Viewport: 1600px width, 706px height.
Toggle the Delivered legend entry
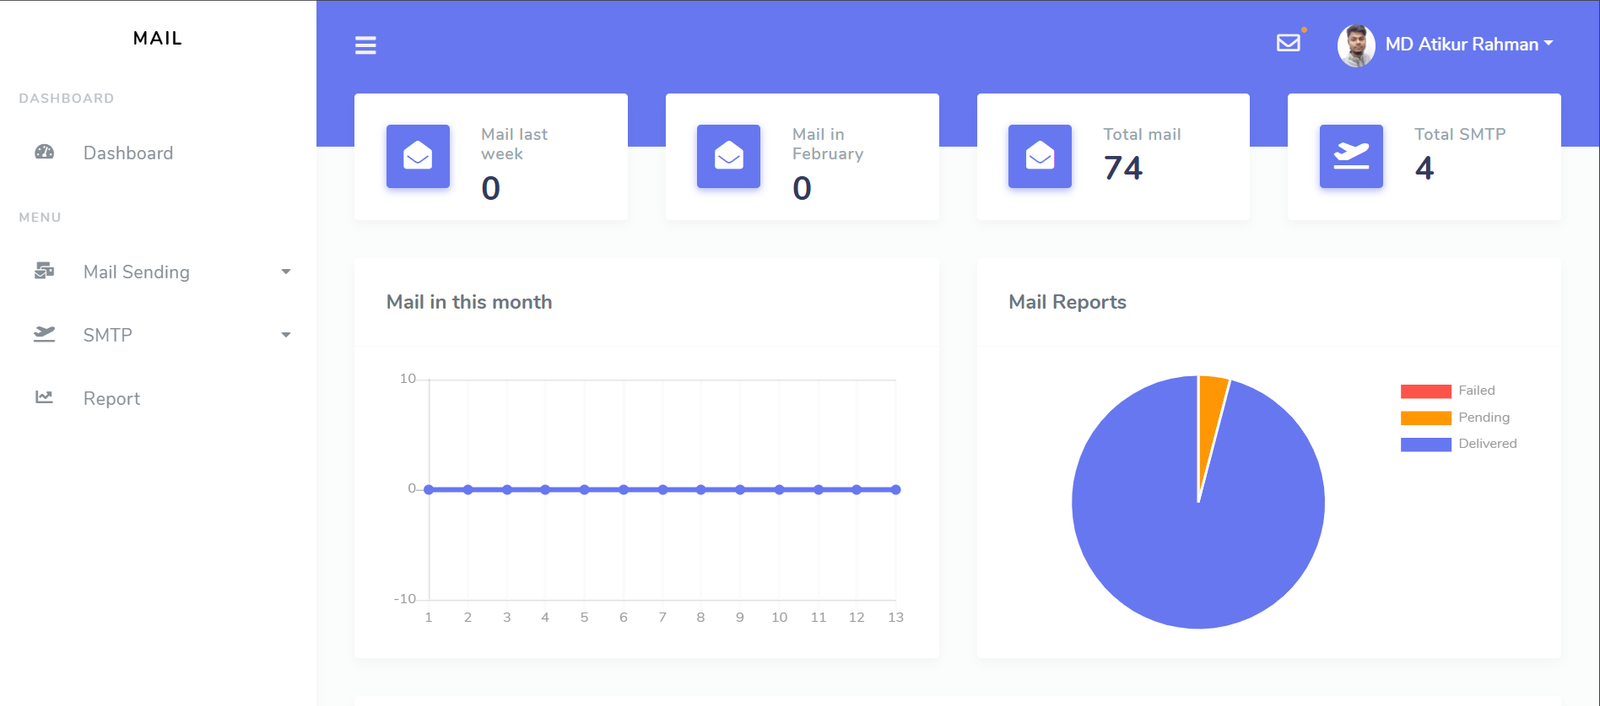pyautogui.click(x=1458, y=444)
